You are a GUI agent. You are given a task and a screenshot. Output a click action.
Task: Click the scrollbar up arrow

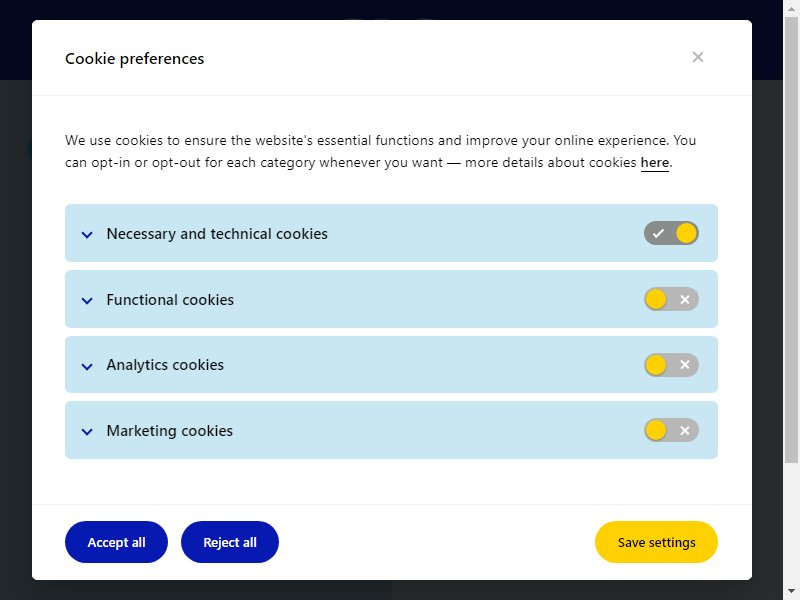(x=791, y=8)
